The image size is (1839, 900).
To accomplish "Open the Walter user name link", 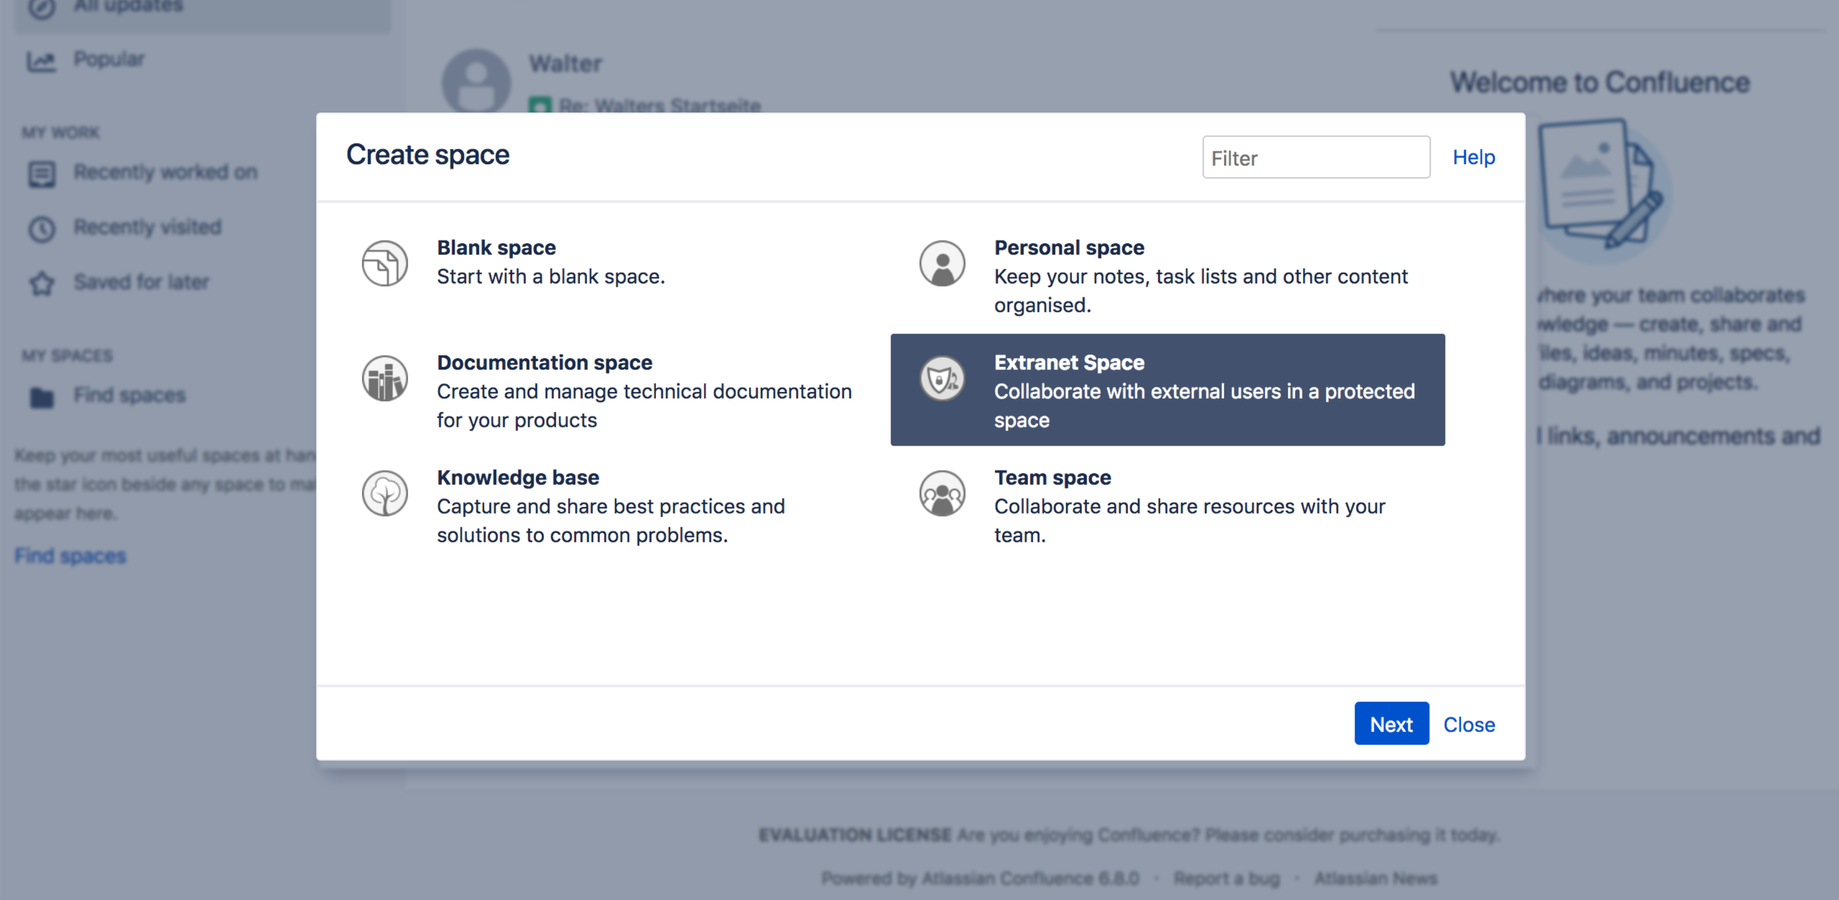I will 565,63.
